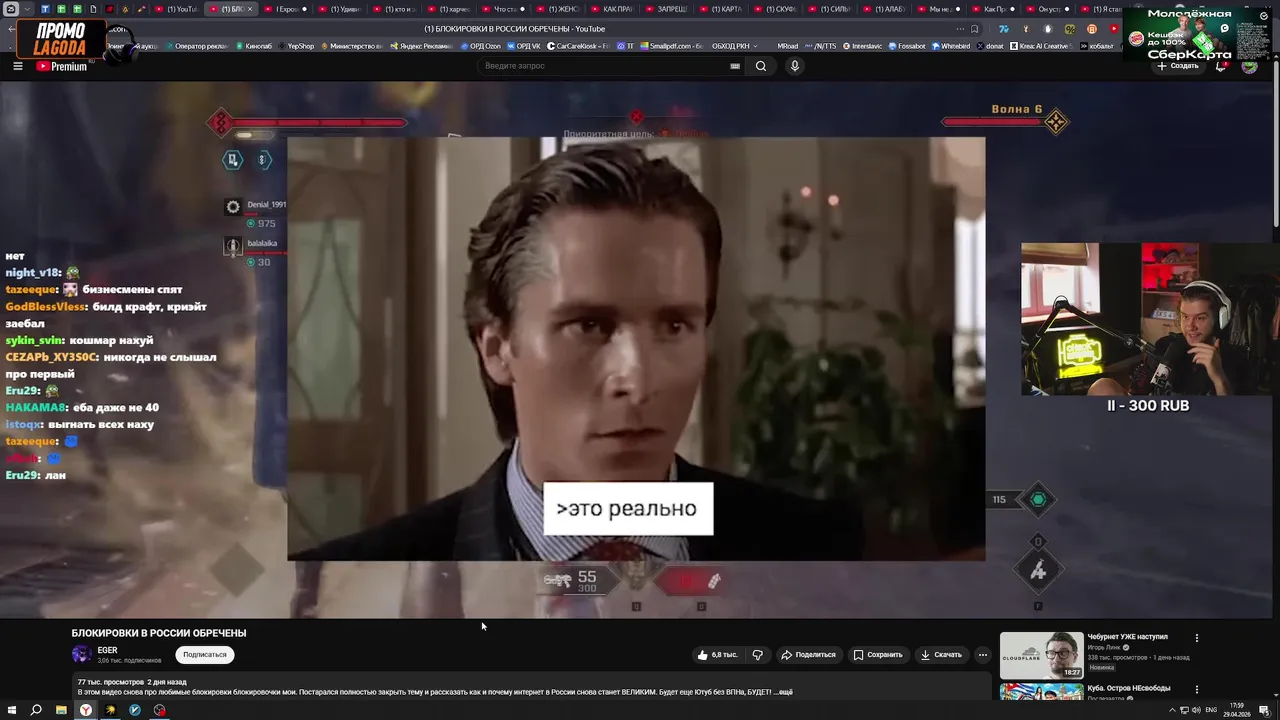Click ENG language indicator in tray

point(1211,710)
